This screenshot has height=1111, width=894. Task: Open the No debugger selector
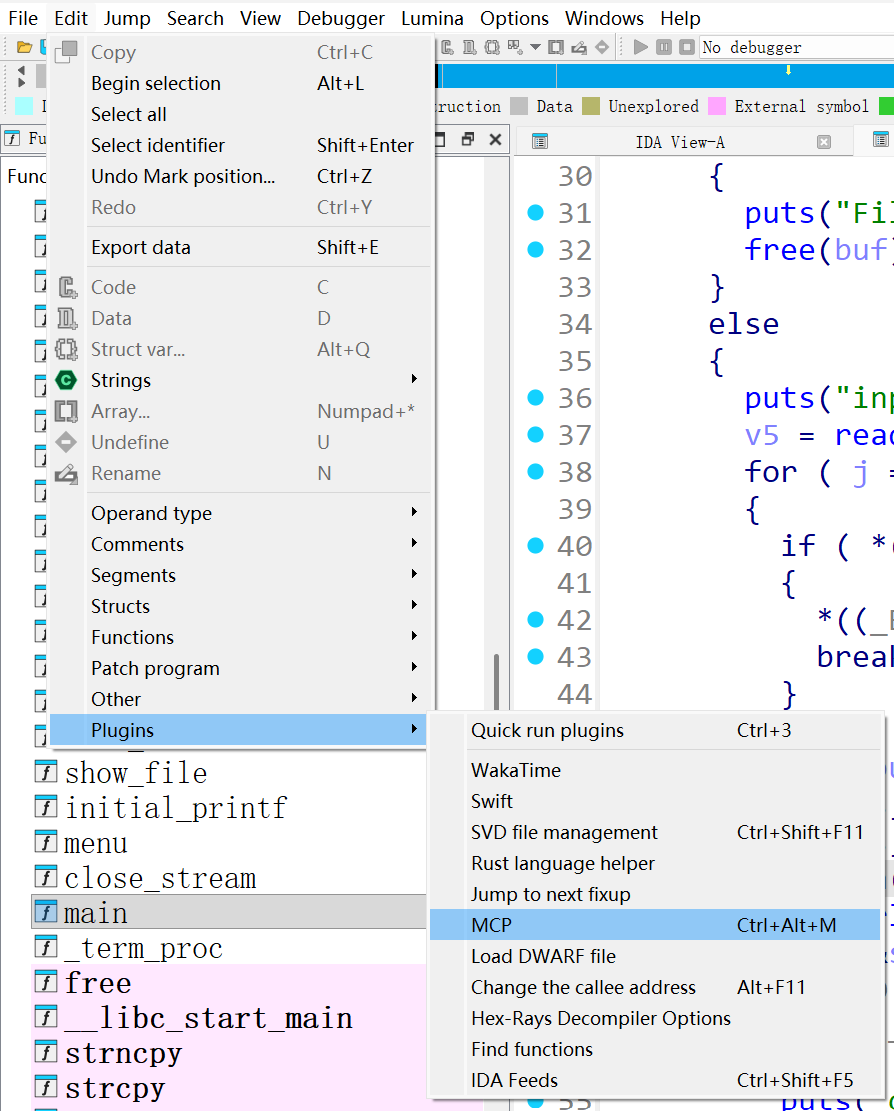click(788, 46)
